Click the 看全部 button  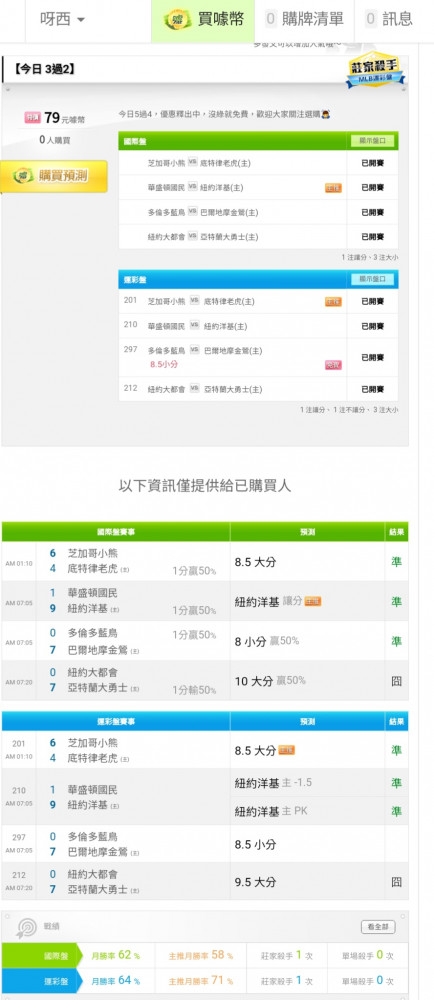[378, 927]
